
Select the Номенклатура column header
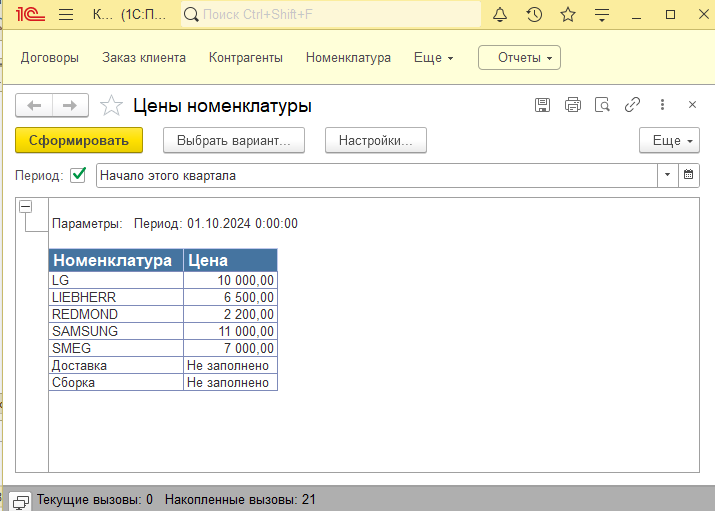point(116,260)
